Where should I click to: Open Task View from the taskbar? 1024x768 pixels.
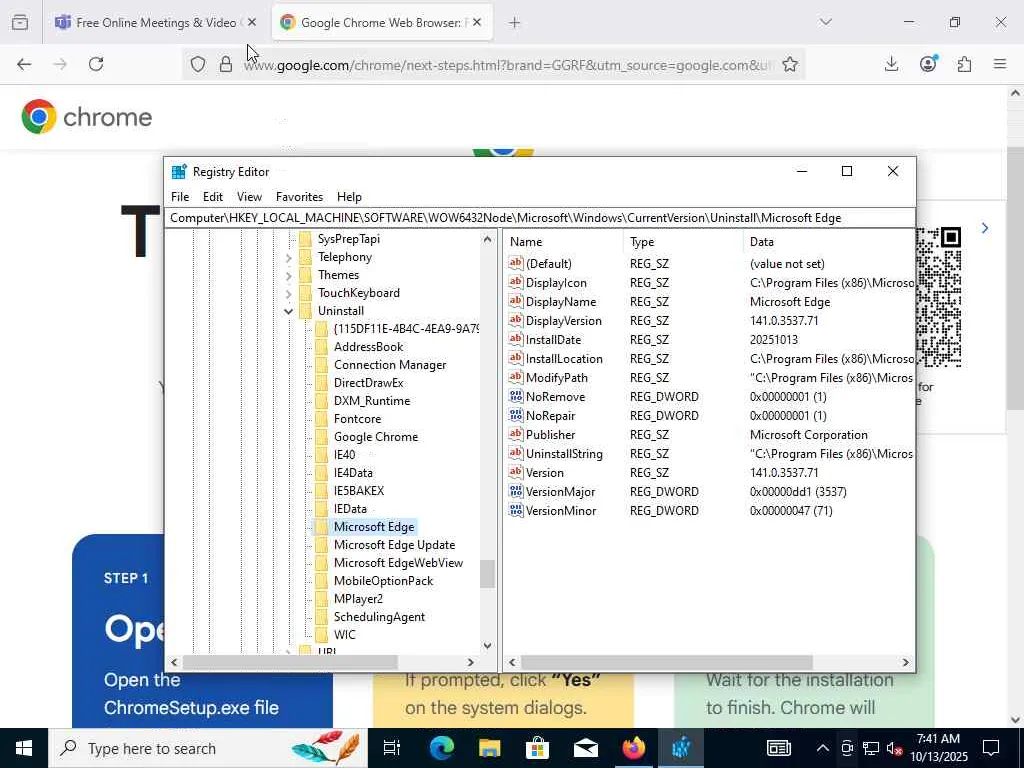click(x=392, y=748)
